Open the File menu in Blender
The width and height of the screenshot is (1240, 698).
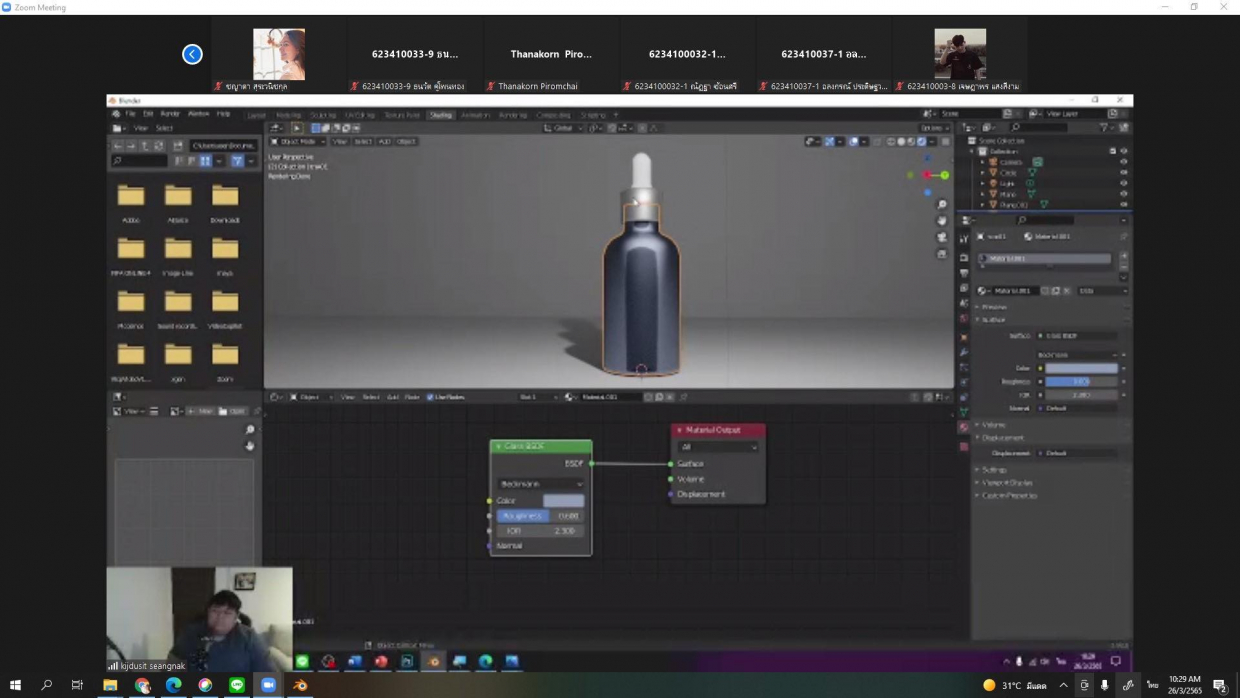tap(130, 114)
